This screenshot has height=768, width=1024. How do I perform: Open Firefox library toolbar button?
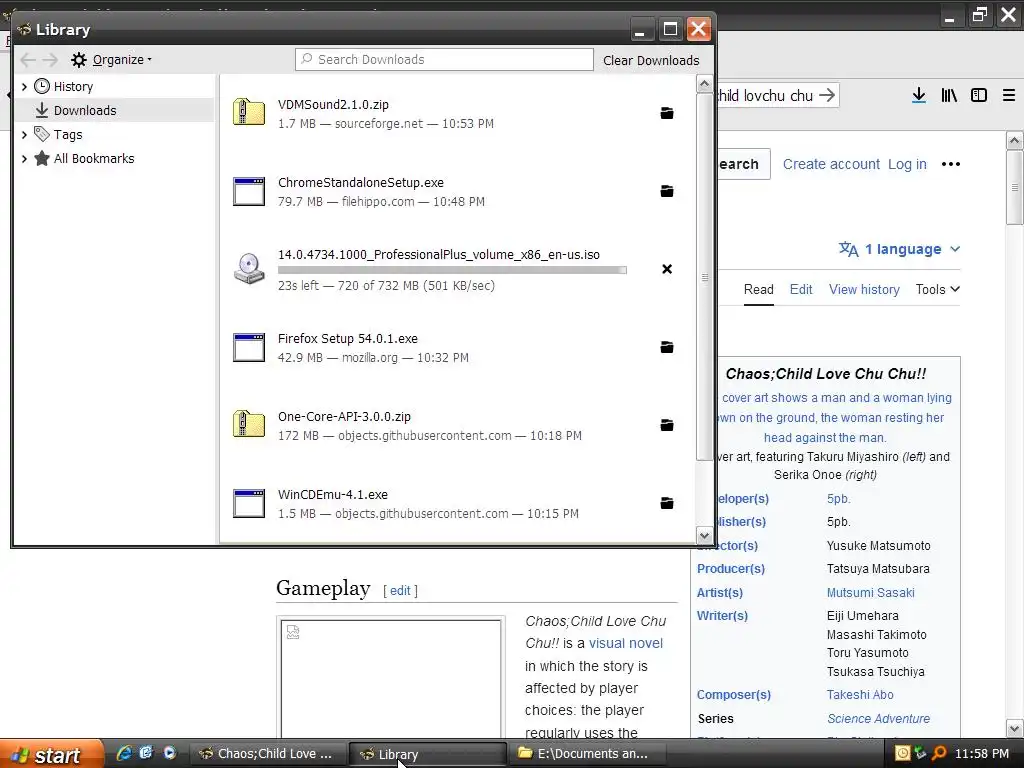pyautogui.click(x=948, y=95)
